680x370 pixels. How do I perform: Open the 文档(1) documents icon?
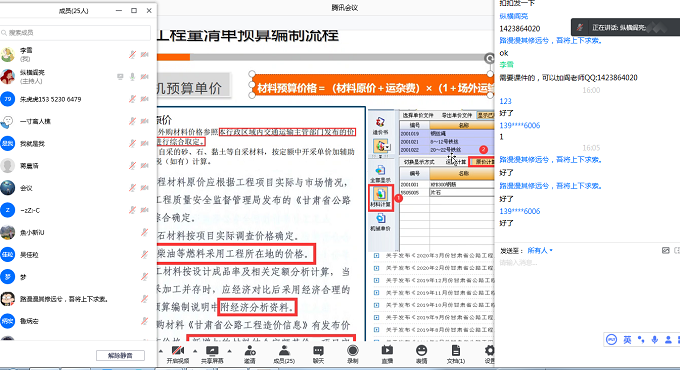[x=455, y=350]
